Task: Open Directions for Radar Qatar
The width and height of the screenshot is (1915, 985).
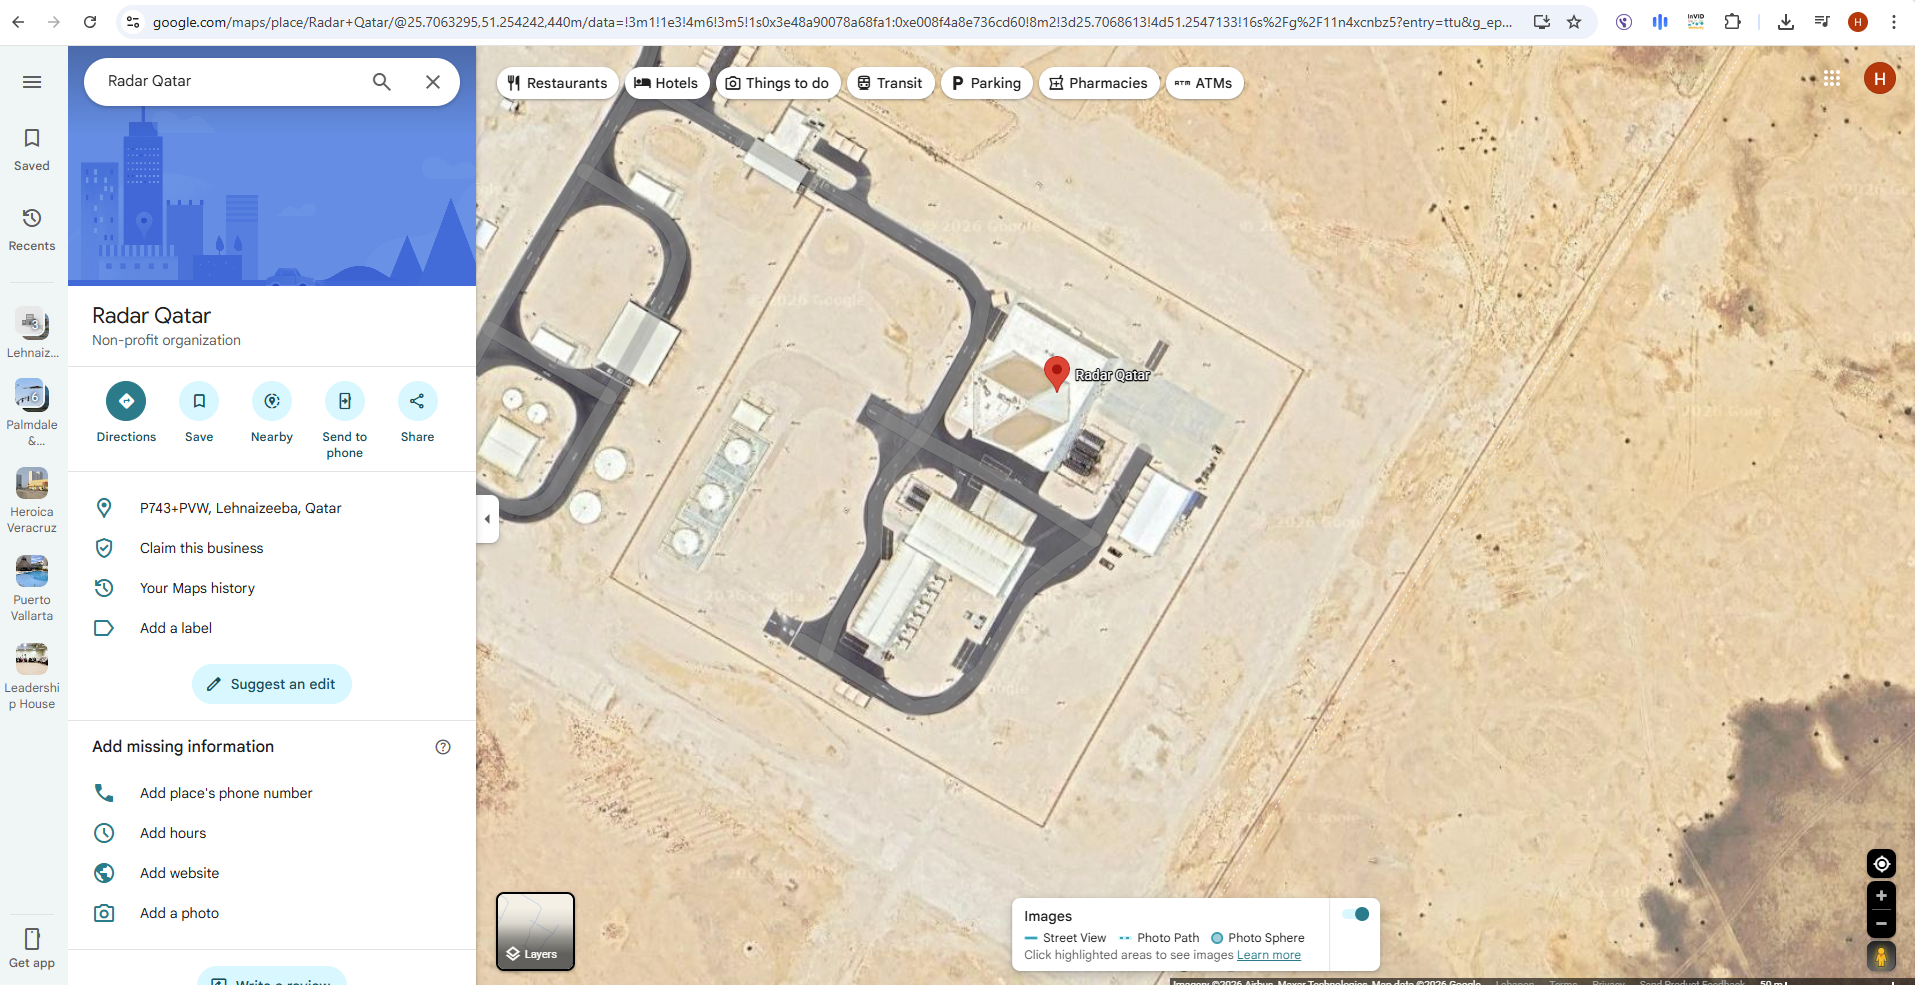Action: pos(126,401)
